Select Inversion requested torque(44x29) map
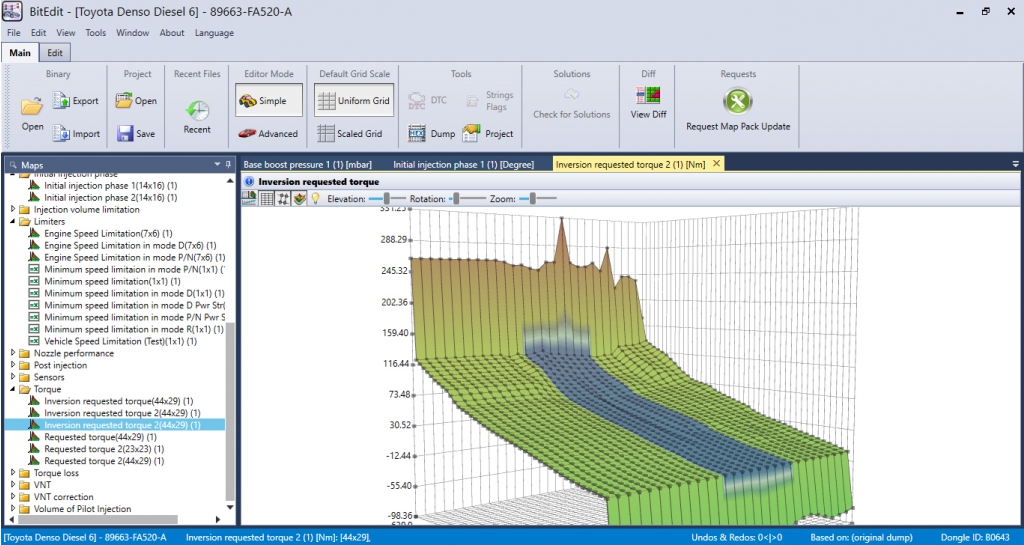 [119, 401]
